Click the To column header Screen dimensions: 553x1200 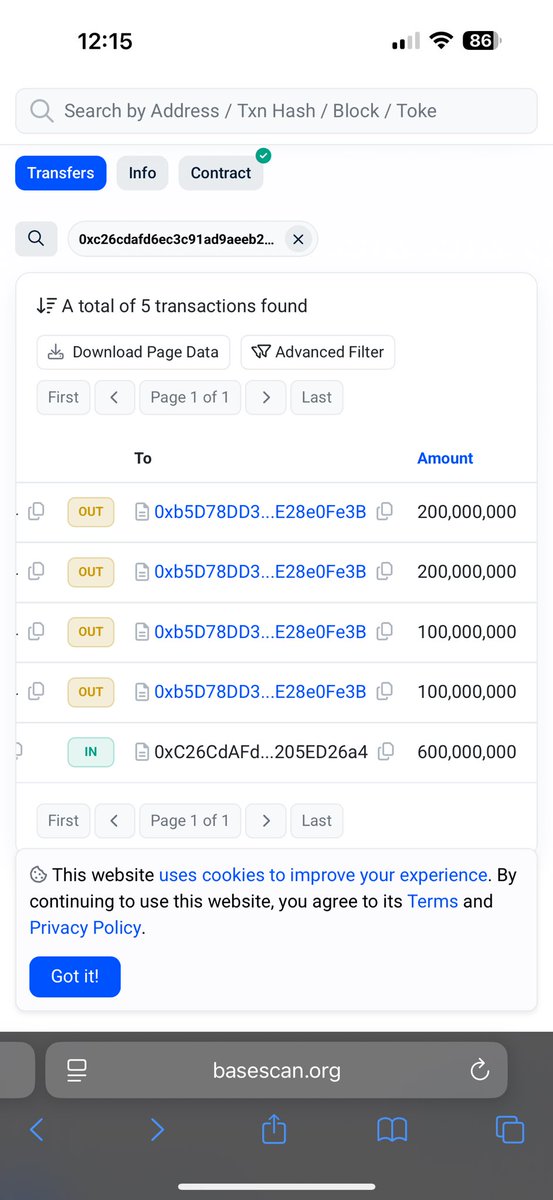coord(143,458)
